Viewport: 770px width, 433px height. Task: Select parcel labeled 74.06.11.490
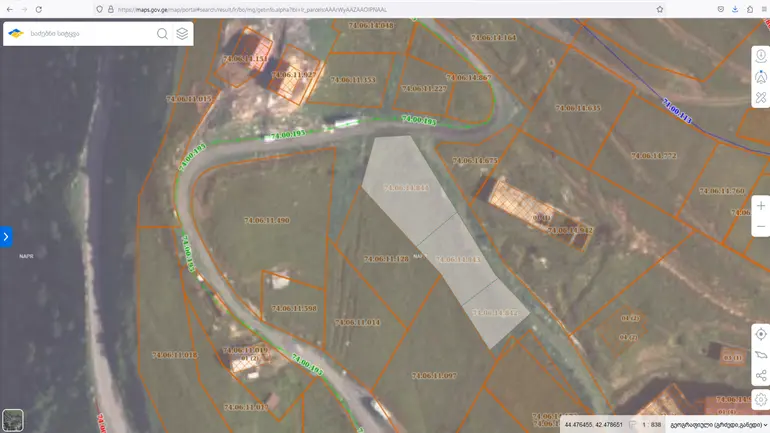[267, 220]
